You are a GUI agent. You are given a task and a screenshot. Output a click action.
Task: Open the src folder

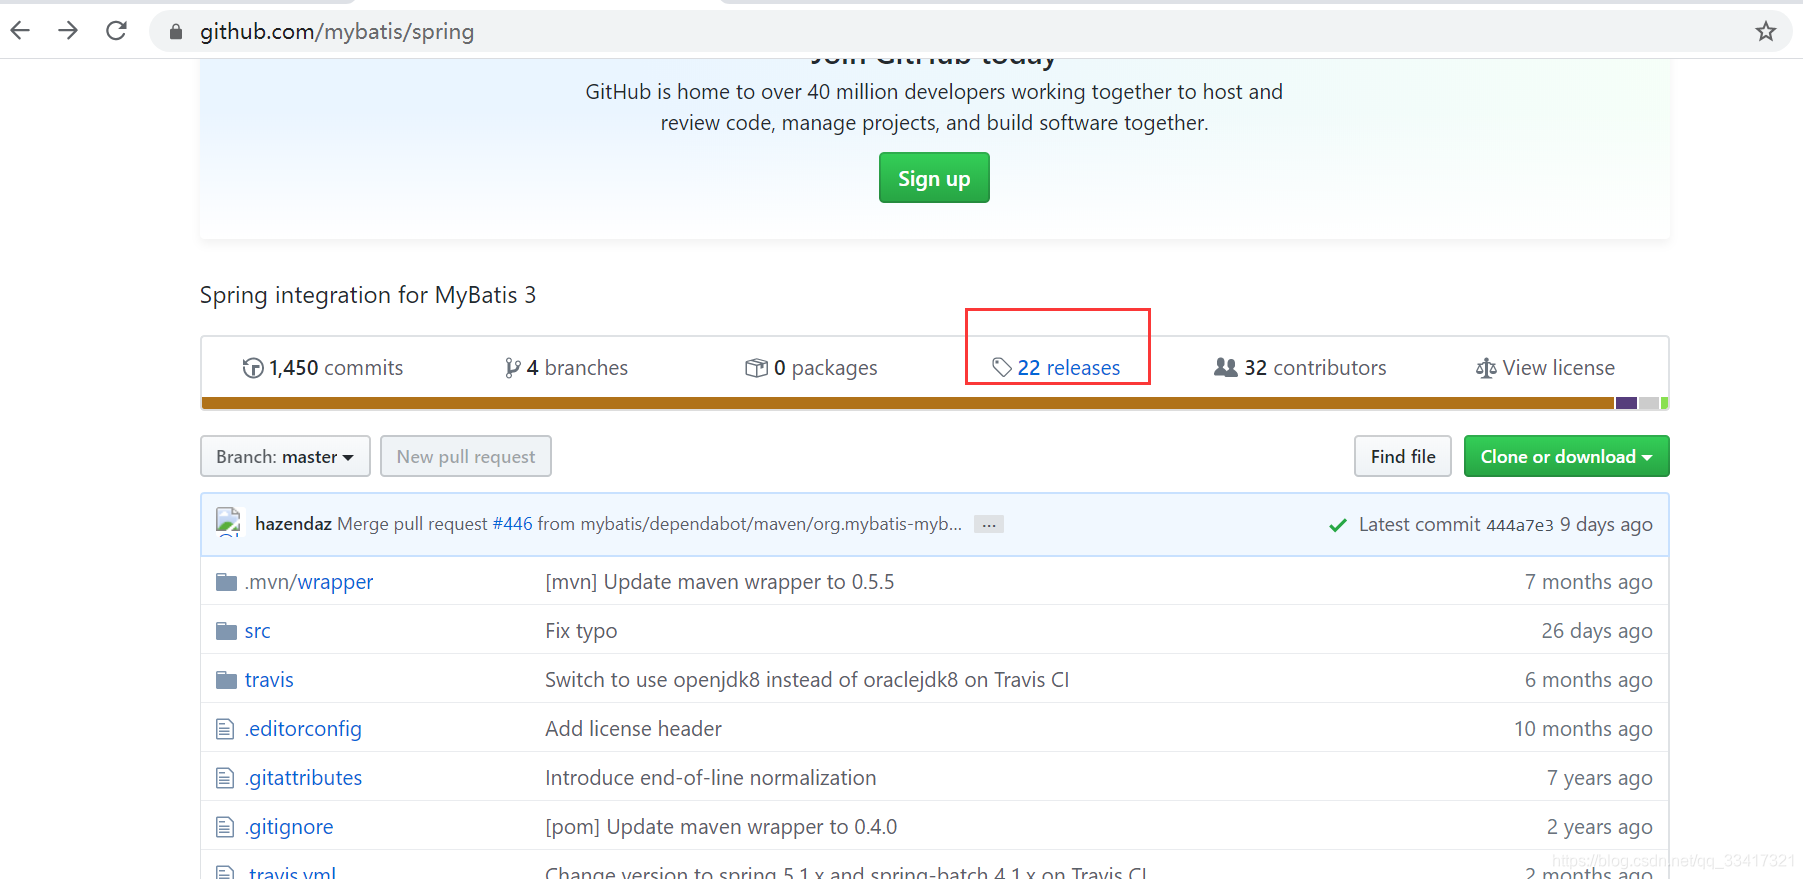point(257,631)
